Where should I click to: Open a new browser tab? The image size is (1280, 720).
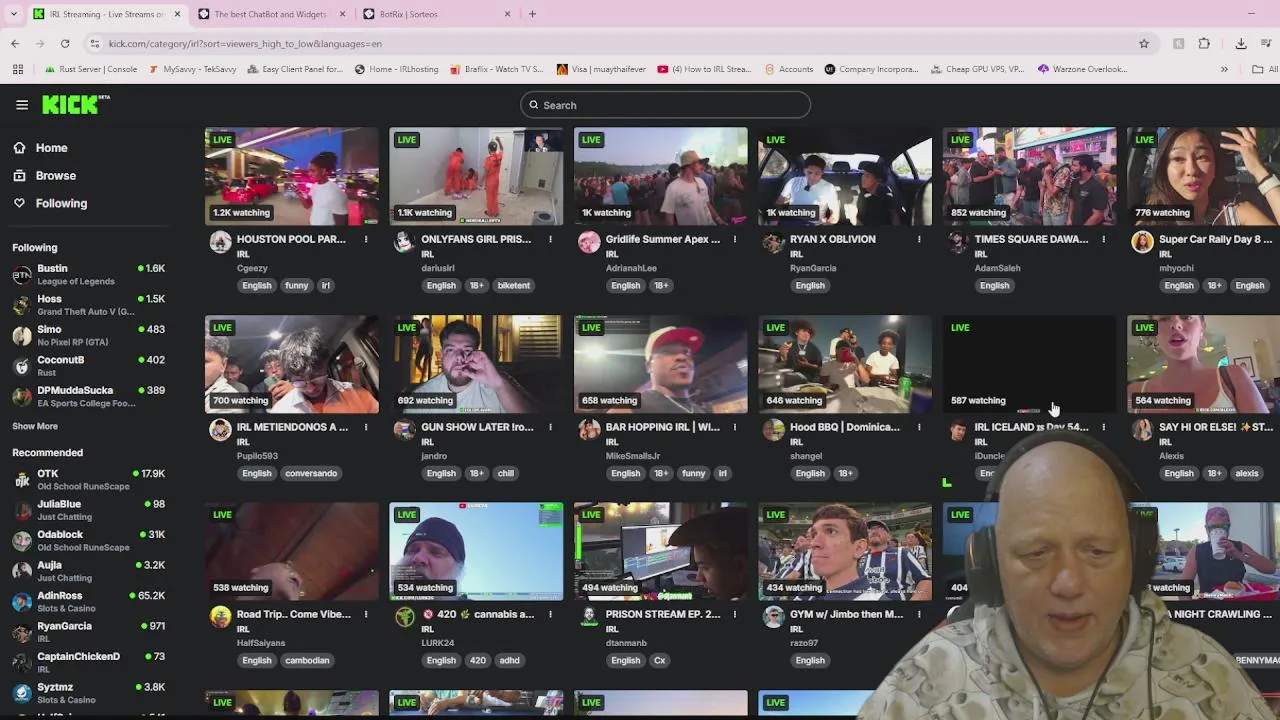[x=532, y=14]
